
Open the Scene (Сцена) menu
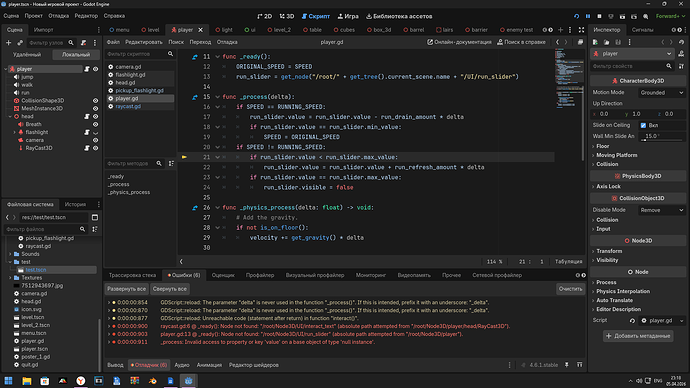(x=11, y=16)
